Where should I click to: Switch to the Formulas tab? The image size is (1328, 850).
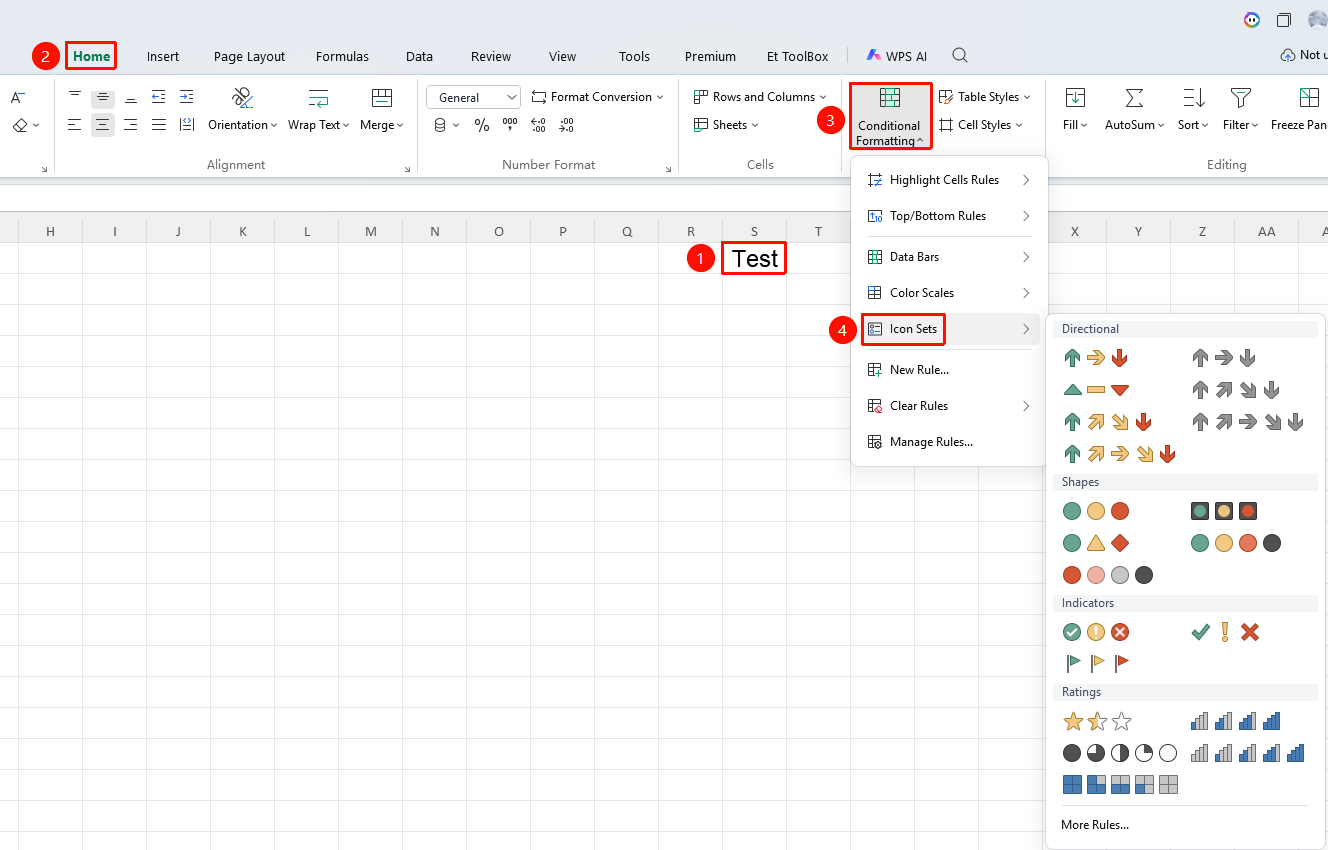coord(342,56)
